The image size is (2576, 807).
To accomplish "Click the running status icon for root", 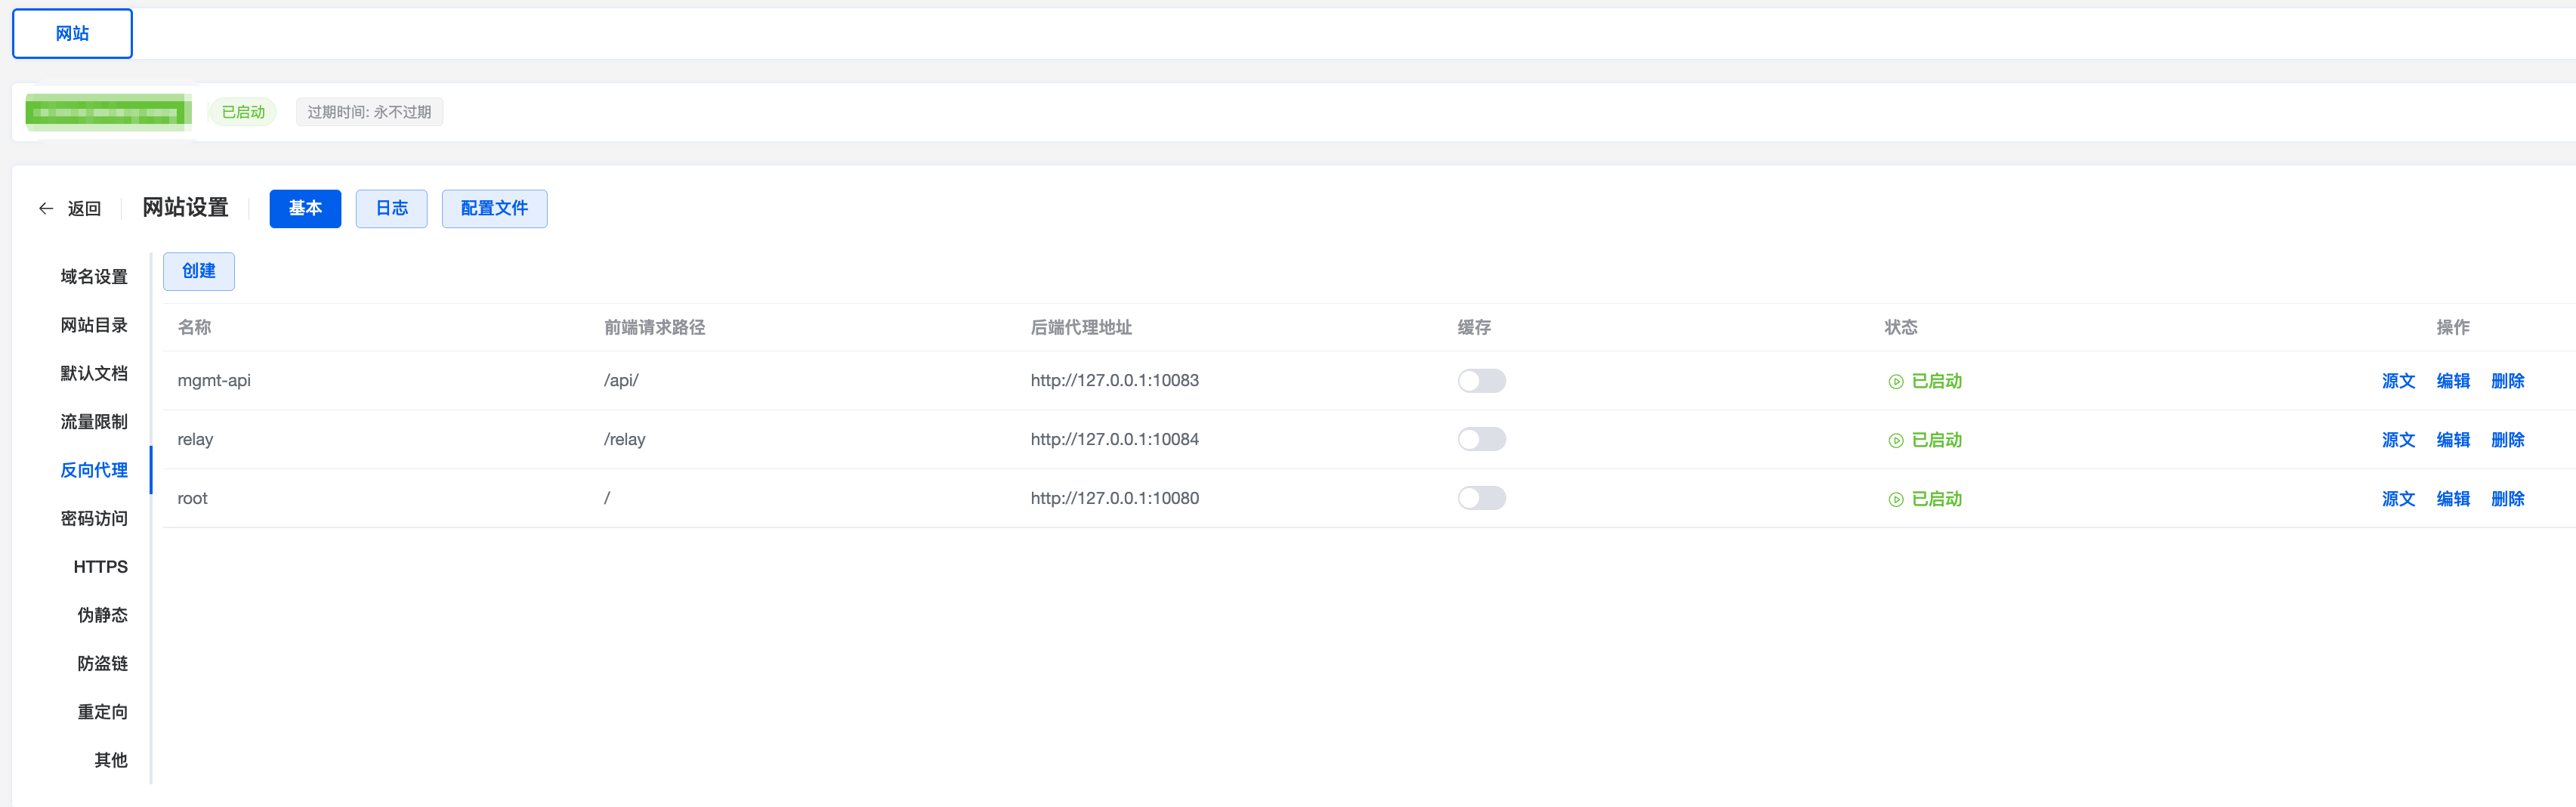I will (1895, 499).
